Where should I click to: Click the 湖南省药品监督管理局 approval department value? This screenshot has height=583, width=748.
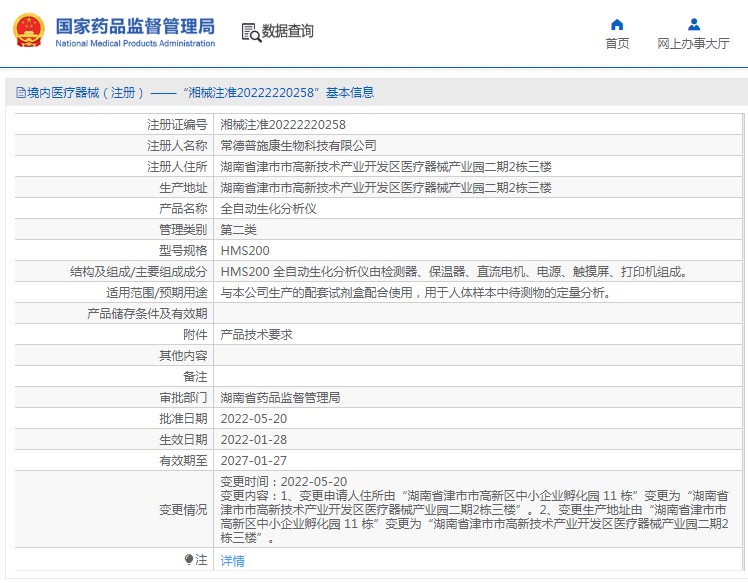coord(280,398)
